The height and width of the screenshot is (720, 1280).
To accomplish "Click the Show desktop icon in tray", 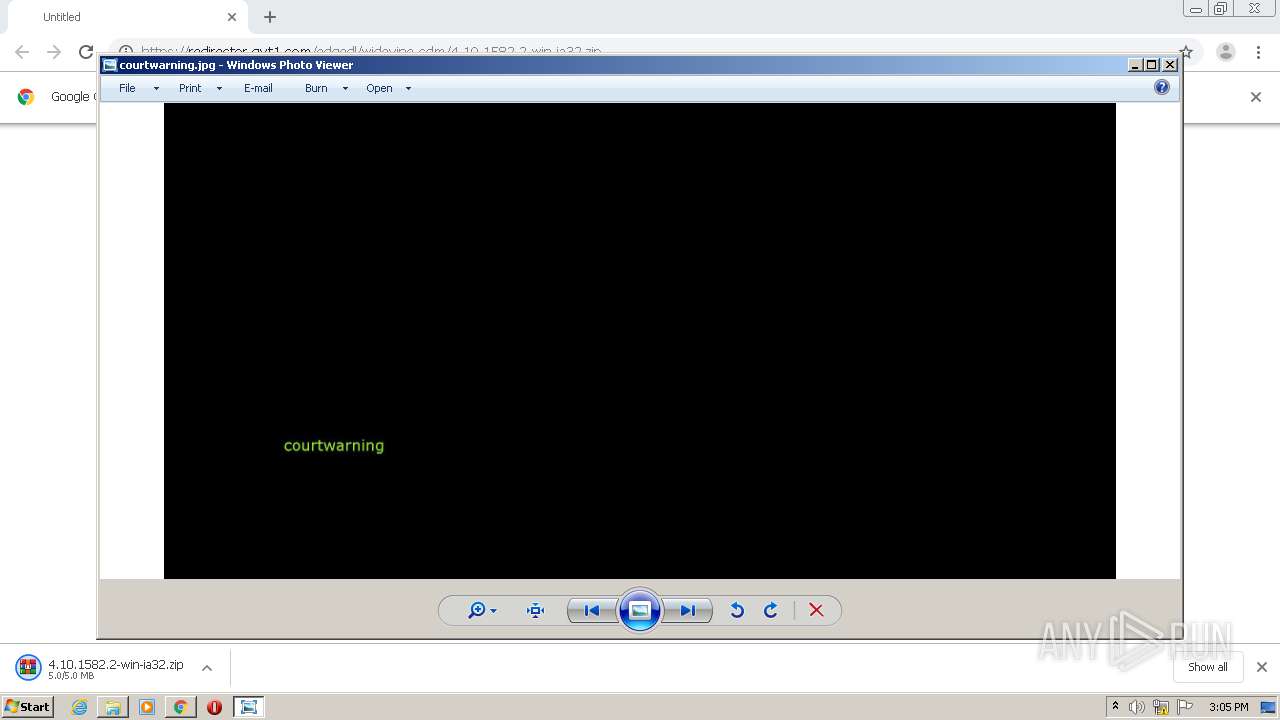I will (x=1268, y=707).
